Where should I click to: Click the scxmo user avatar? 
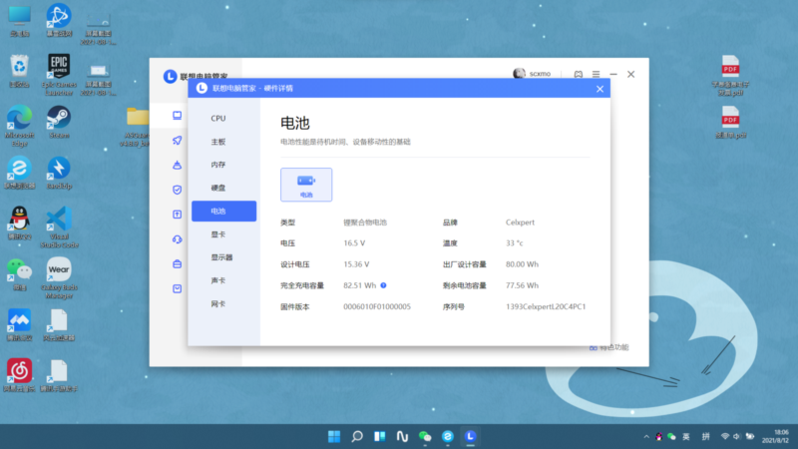click(x=519, y=74)
